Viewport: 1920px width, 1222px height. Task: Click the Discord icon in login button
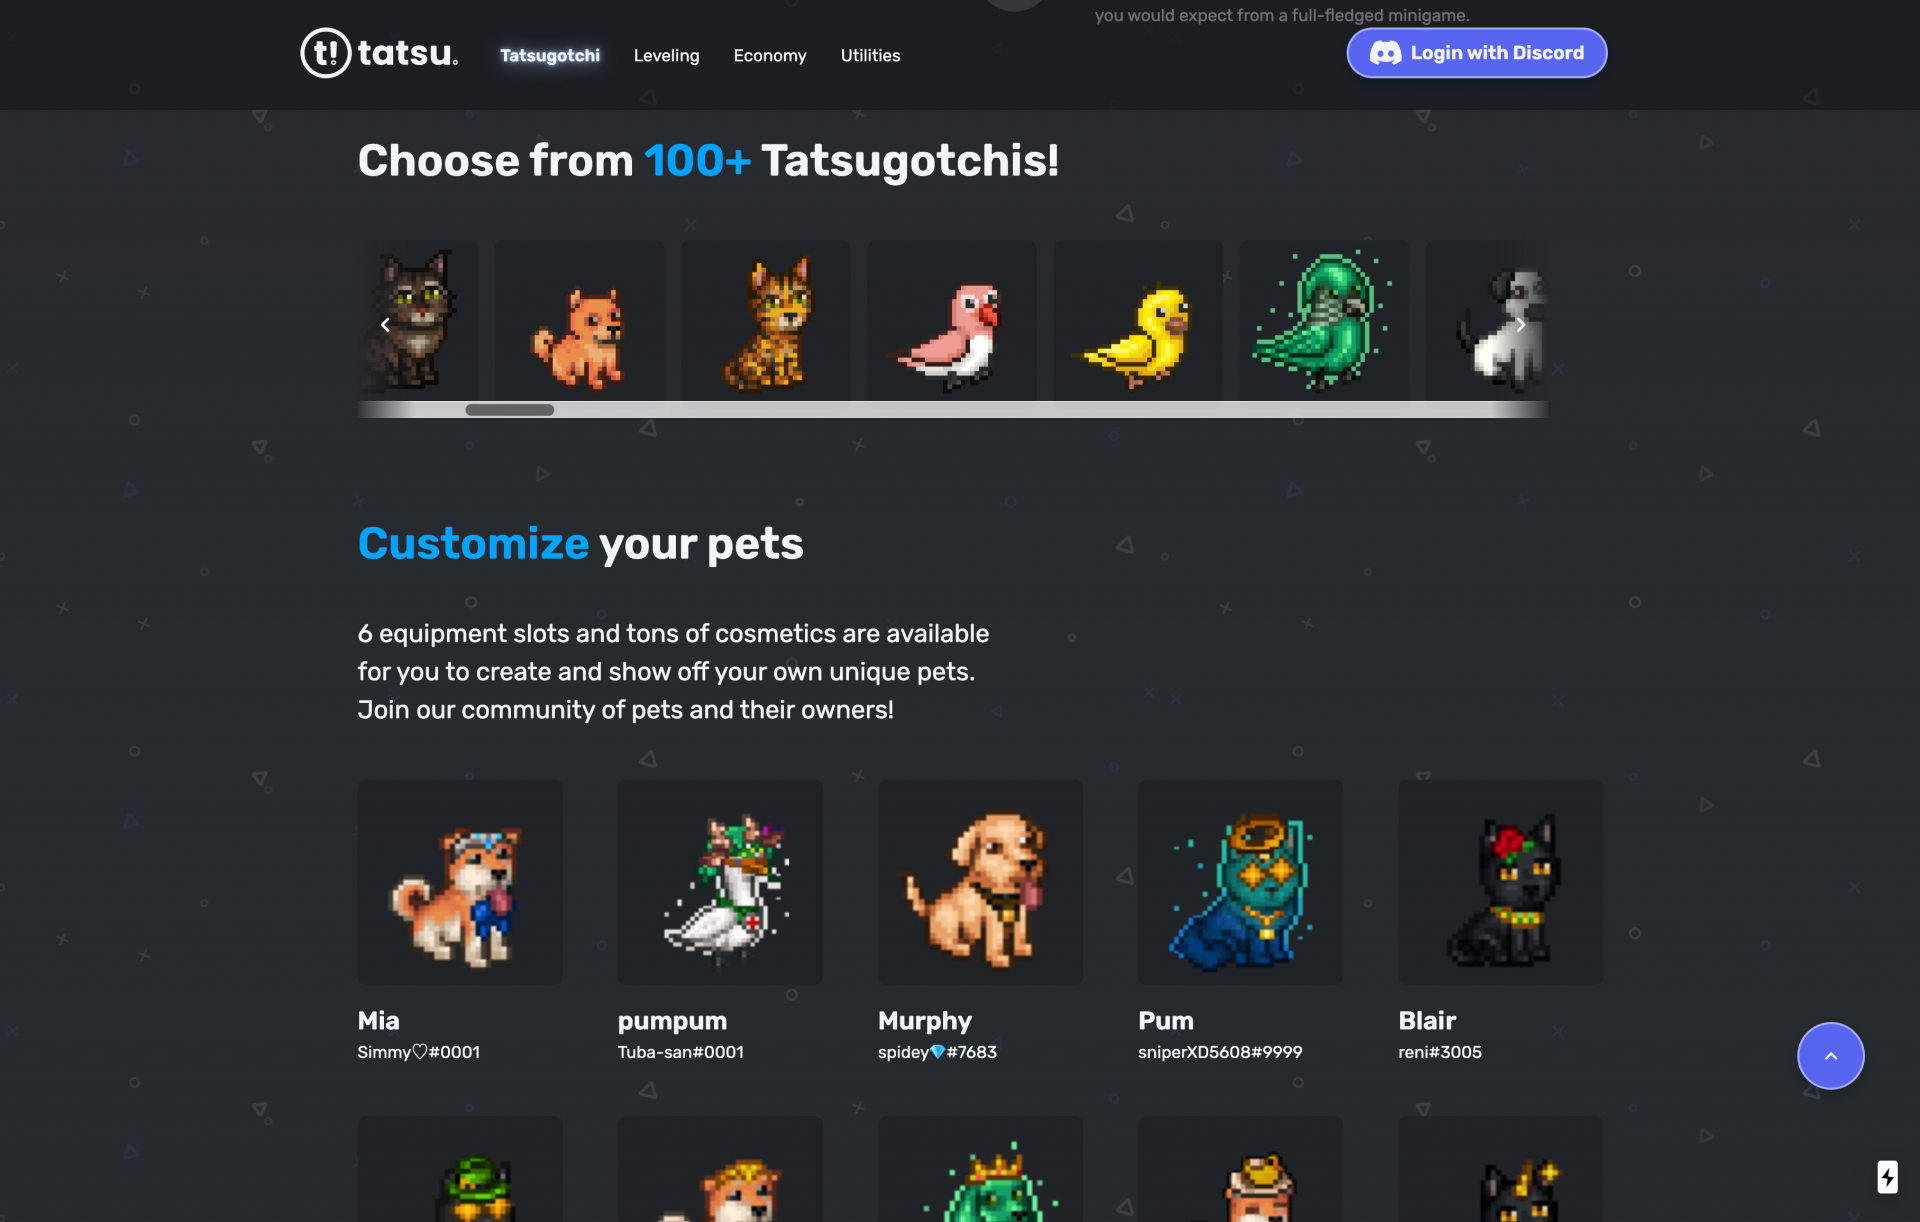pyautogui.click(x=1385, y=53)
